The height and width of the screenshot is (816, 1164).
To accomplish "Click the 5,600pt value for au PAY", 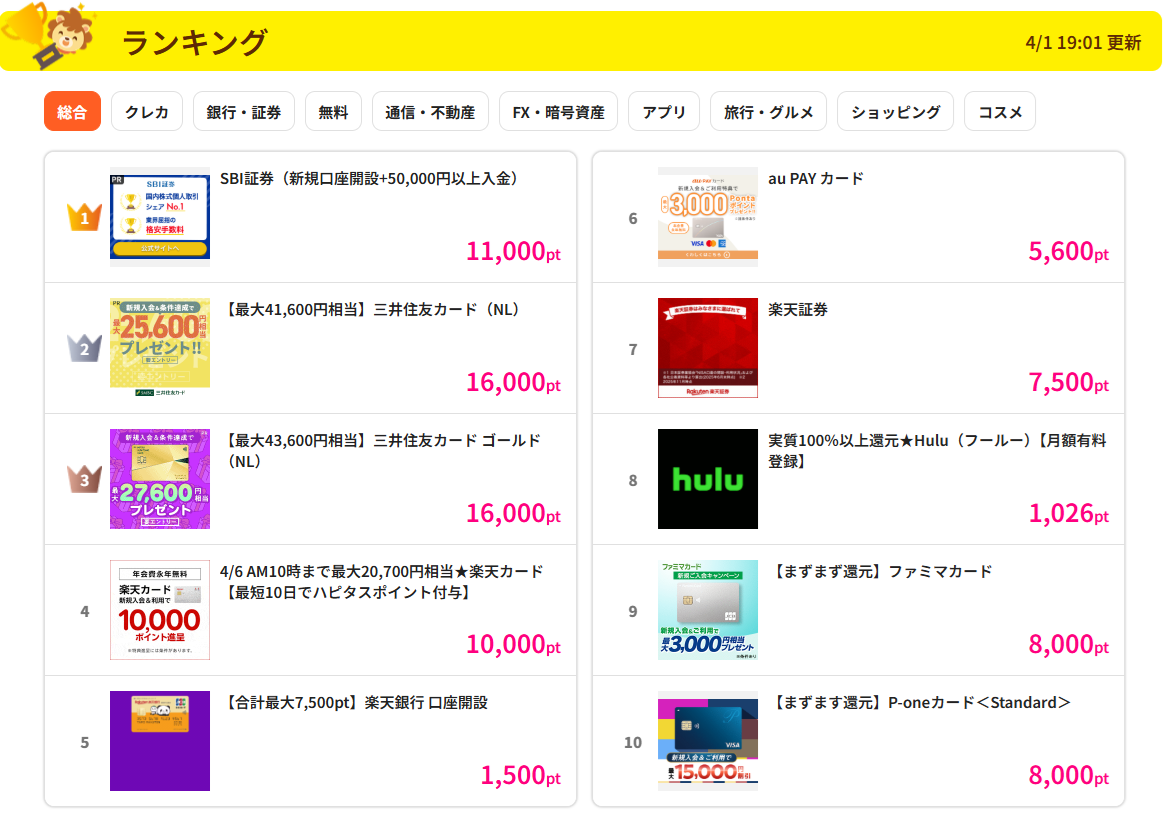I will pos(1068,252).
